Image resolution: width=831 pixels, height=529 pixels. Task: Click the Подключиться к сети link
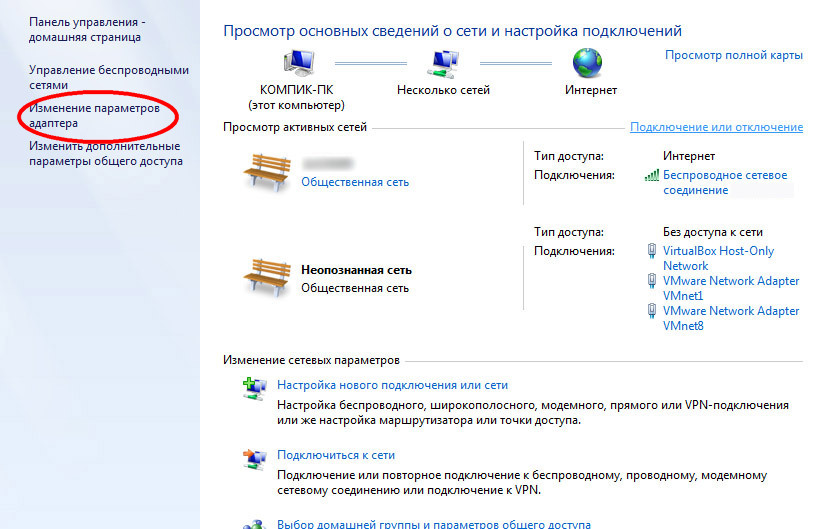336,455
